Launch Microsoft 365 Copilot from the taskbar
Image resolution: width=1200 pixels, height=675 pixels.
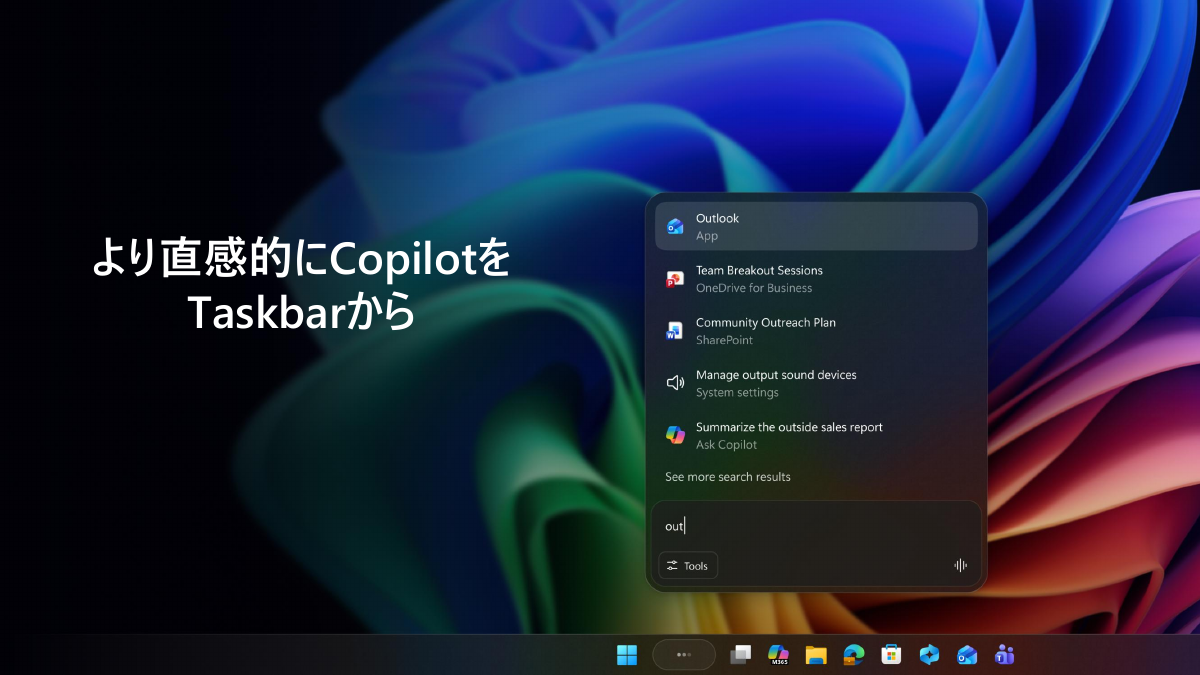tap(779, 655)
